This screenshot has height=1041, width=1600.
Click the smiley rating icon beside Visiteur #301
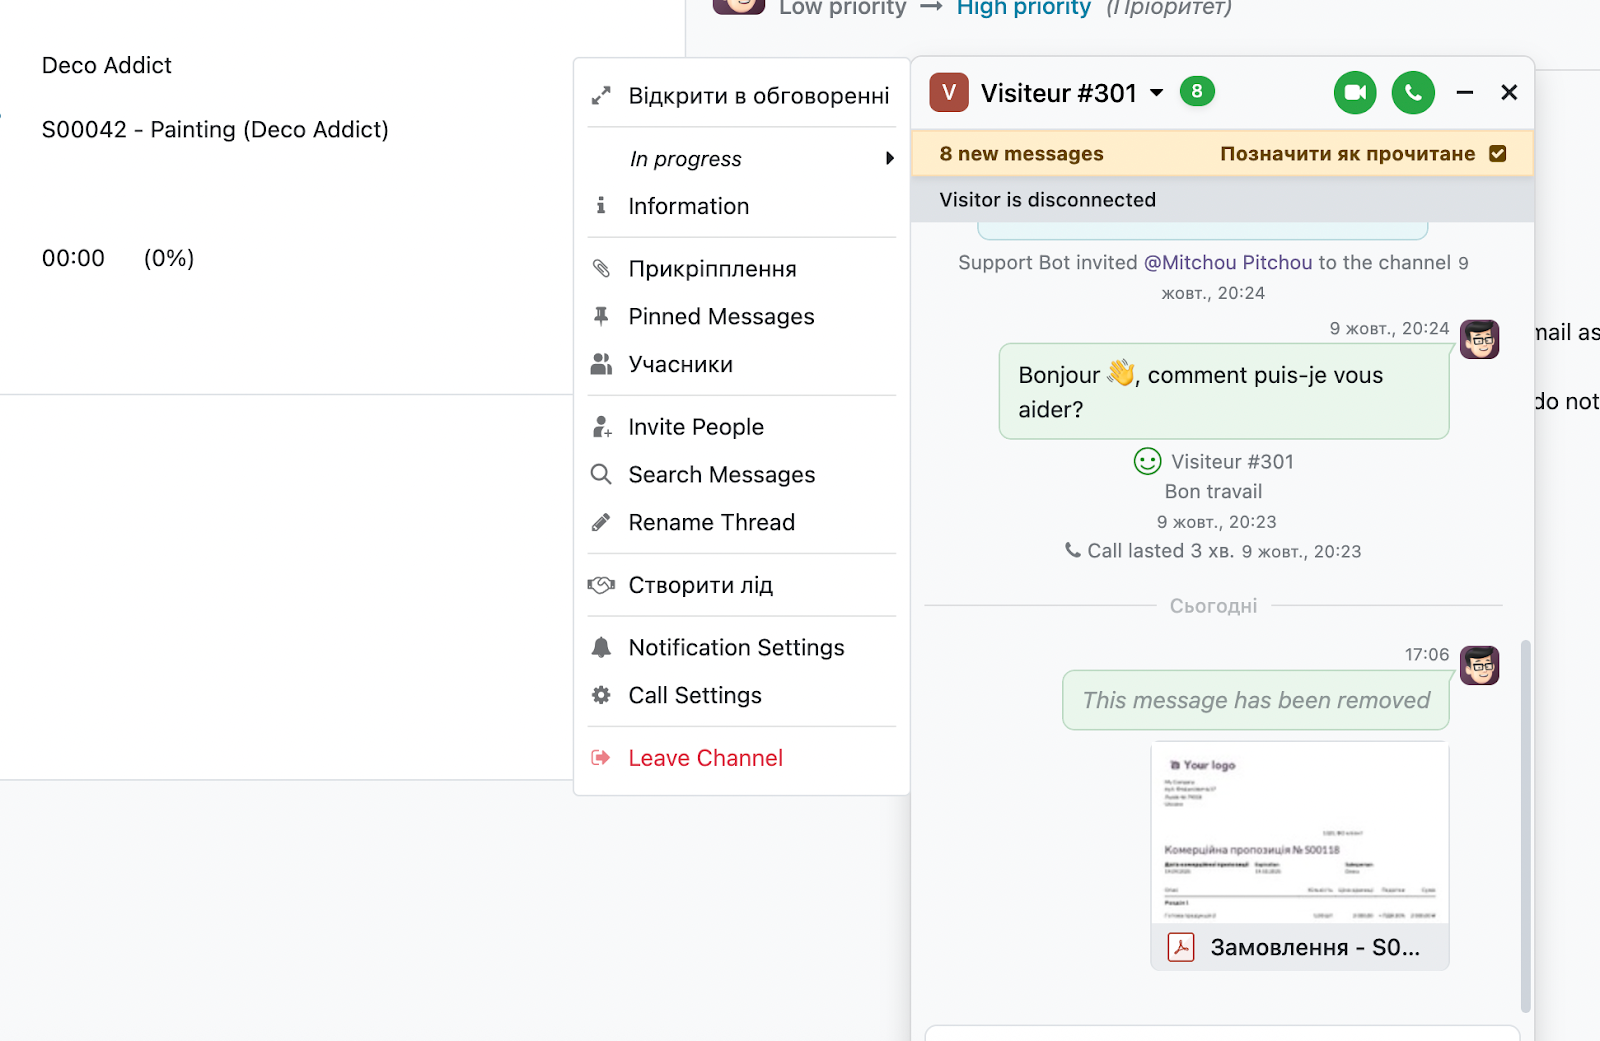[x=1147, y=461]
